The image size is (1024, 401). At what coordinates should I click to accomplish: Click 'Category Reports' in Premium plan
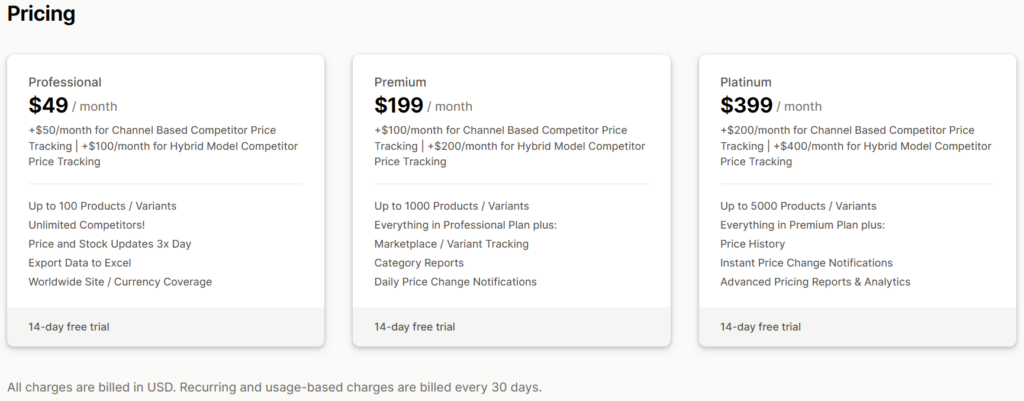point(419,263)
